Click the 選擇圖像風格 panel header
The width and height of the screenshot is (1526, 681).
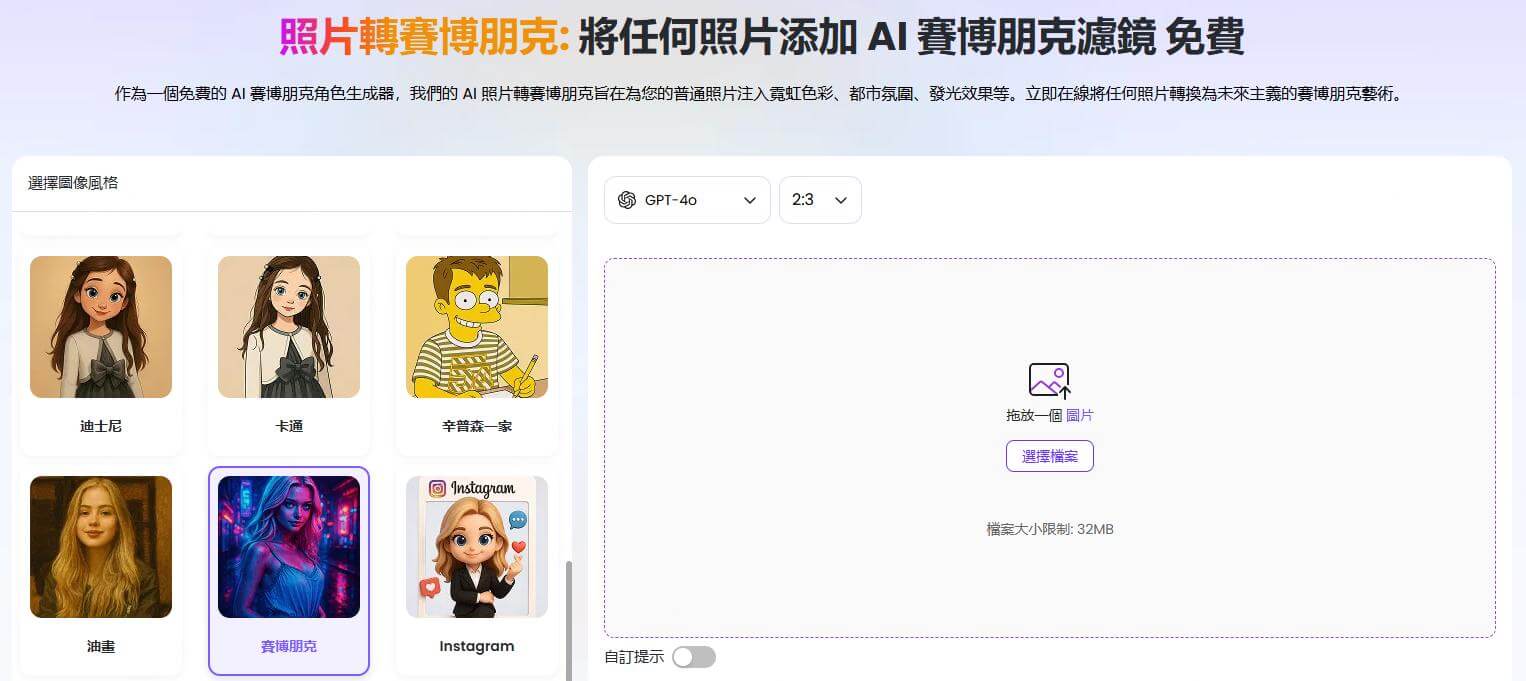click(73, 183)
